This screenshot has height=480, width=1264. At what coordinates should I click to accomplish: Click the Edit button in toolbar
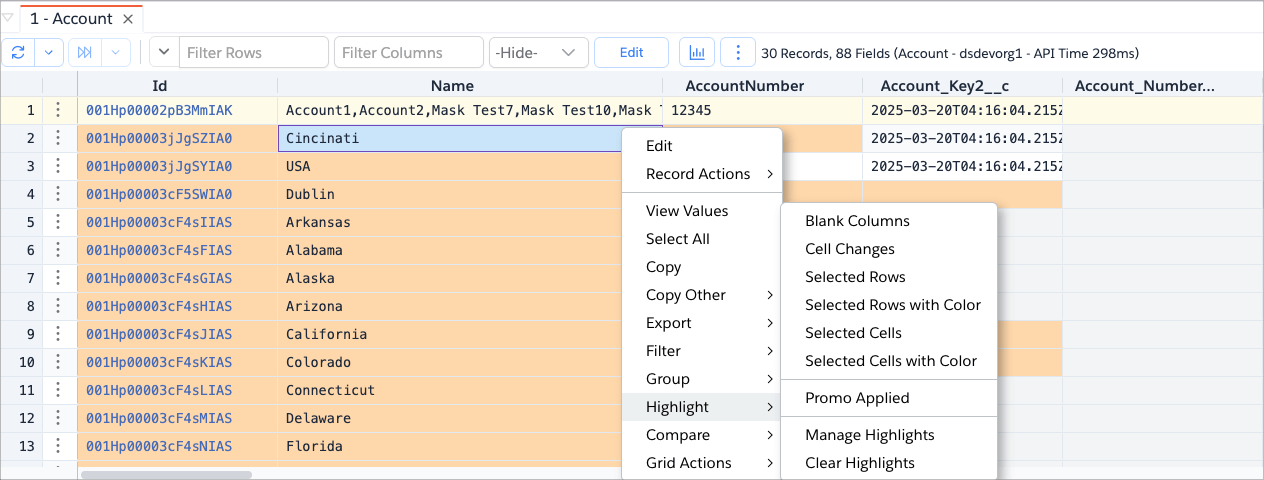631,52
